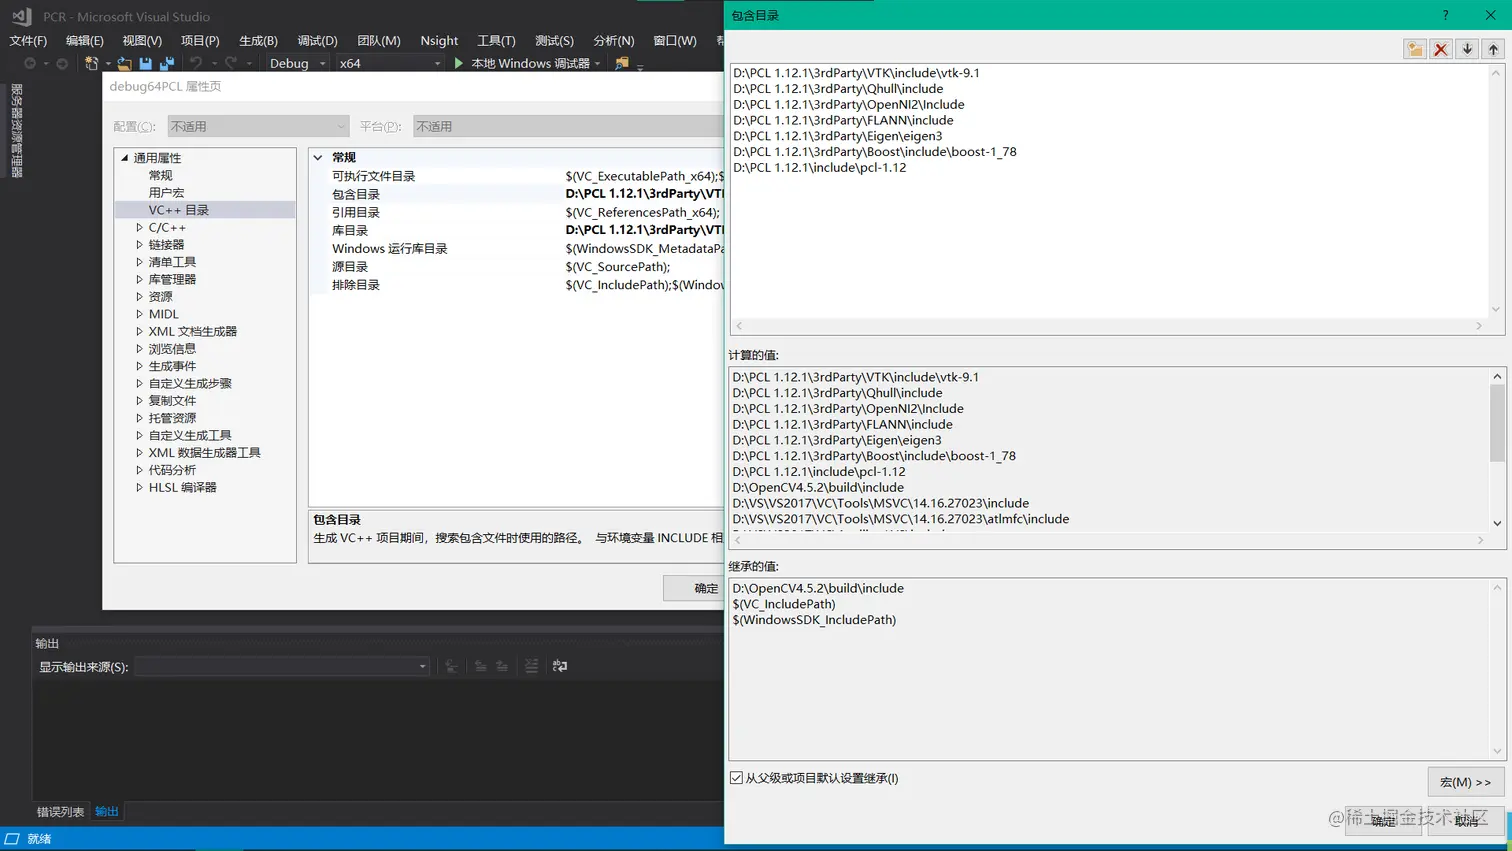This screenshot has width=1512, height=851.
Task: Expand the MIDL tree node
Action: [139, 314]
